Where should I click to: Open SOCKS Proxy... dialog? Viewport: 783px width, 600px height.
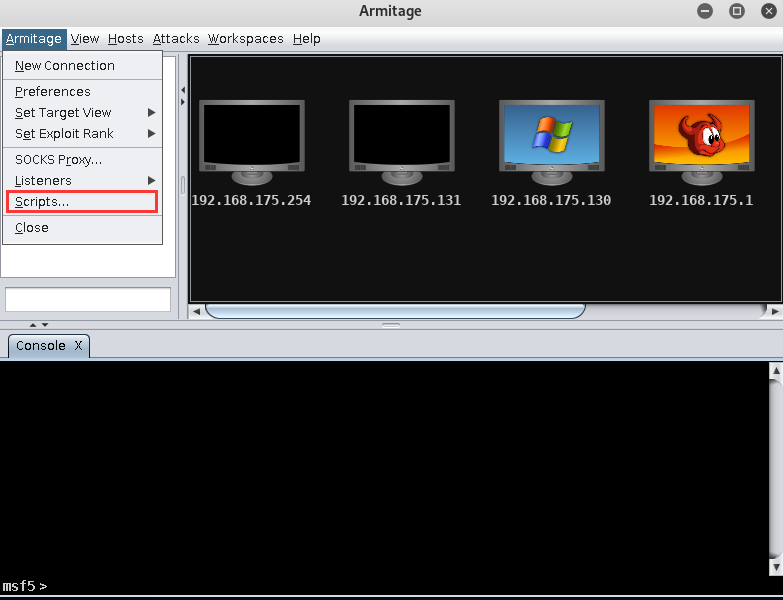tap(82, 160)
